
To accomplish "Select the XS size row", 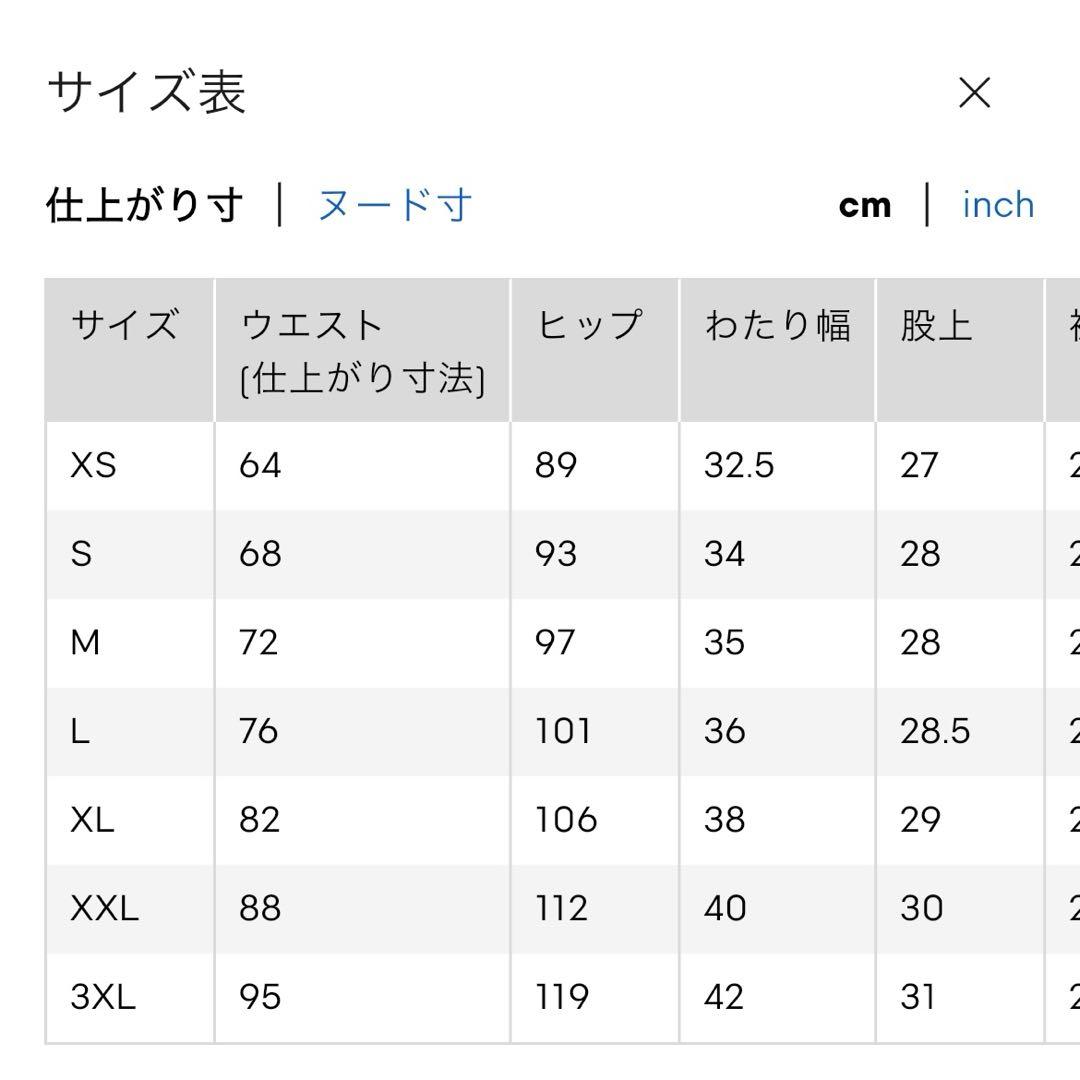I will click(x=563, y=466).
